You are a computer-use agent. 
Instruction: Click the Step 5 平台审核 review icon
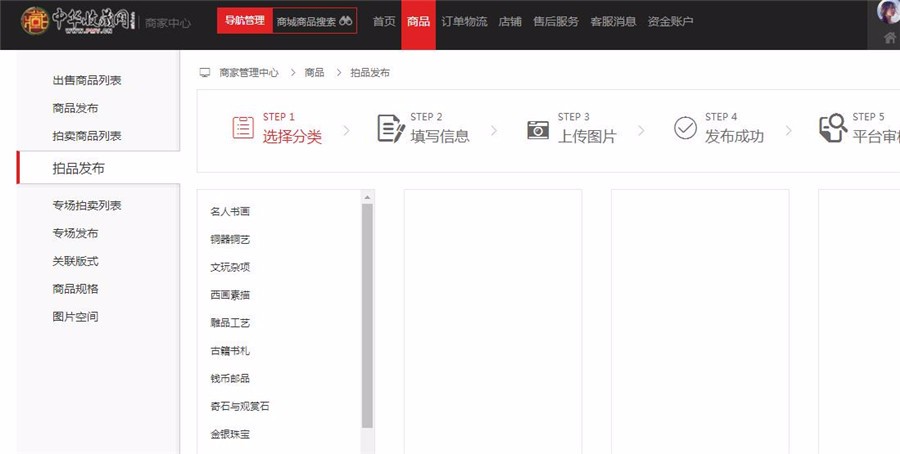coord(832,128)
